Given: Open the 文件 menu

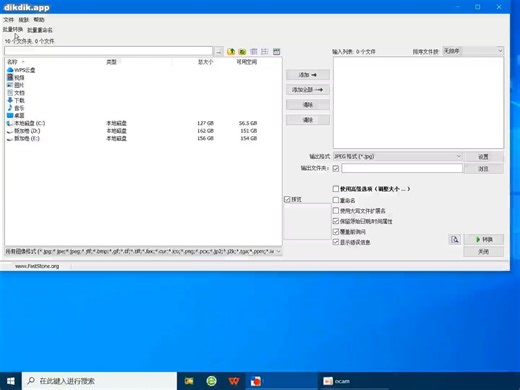Looking at the screenshot, I should pos(9,20).
